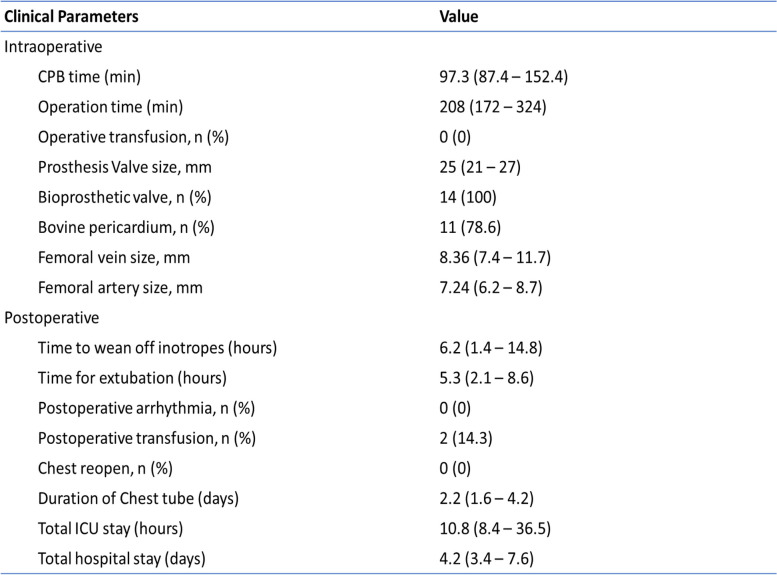Viewport: 777px width, 575px height.
Task: Click the 'Operation time (min)' label
Action: click(x=111, y=107)
